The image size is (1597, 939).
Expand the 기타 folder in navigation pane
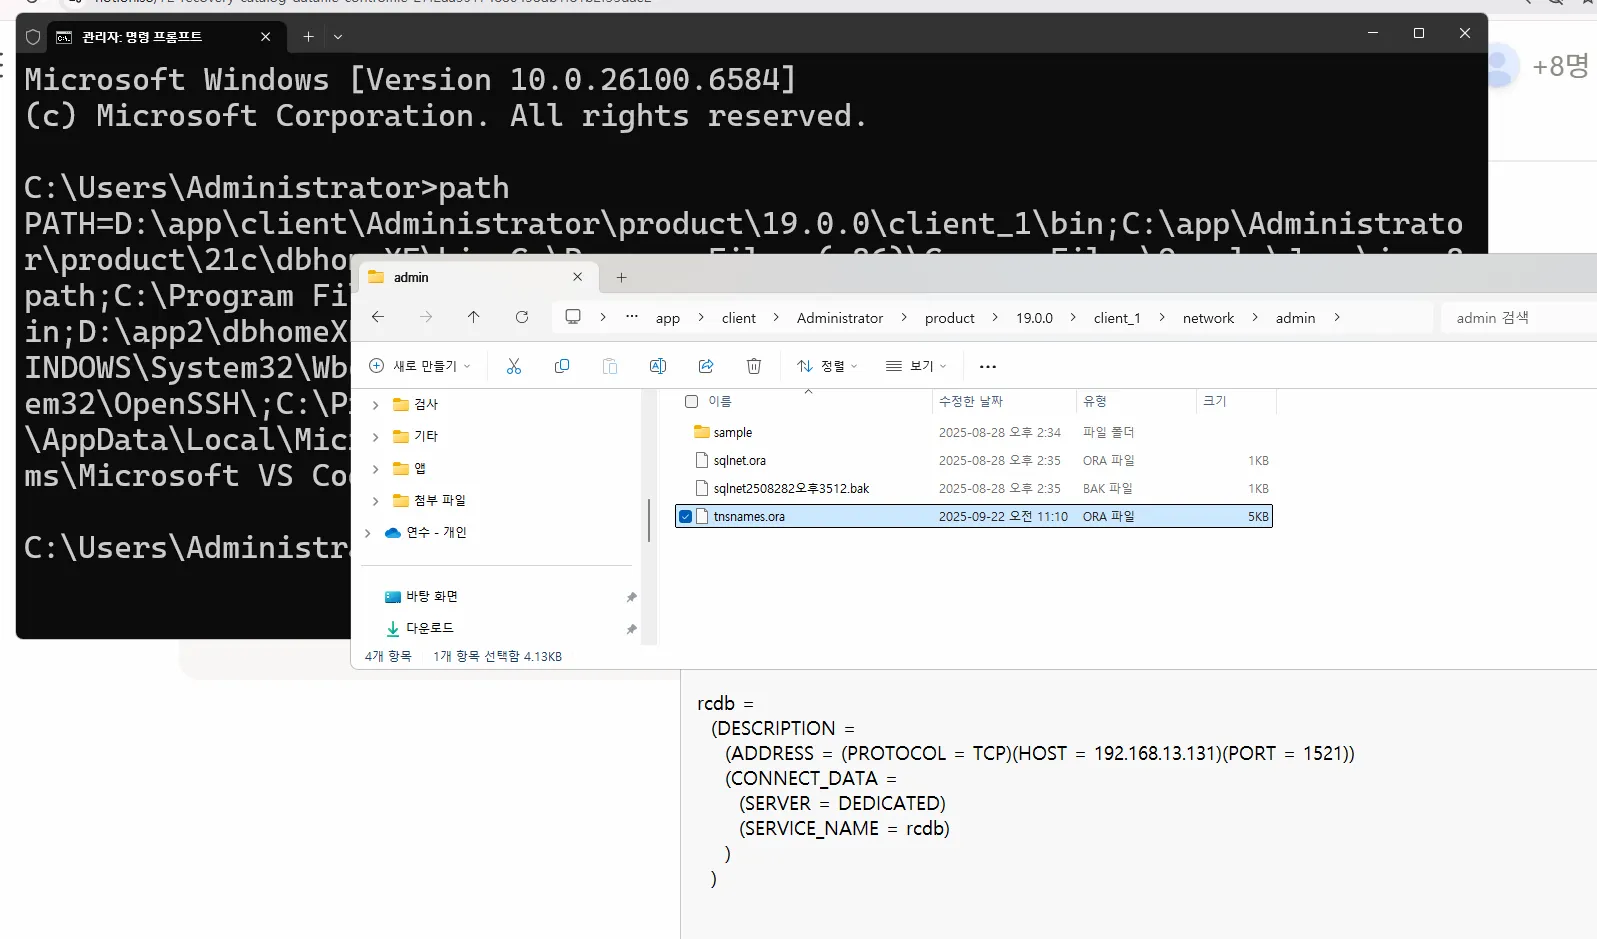click(375, 437)
